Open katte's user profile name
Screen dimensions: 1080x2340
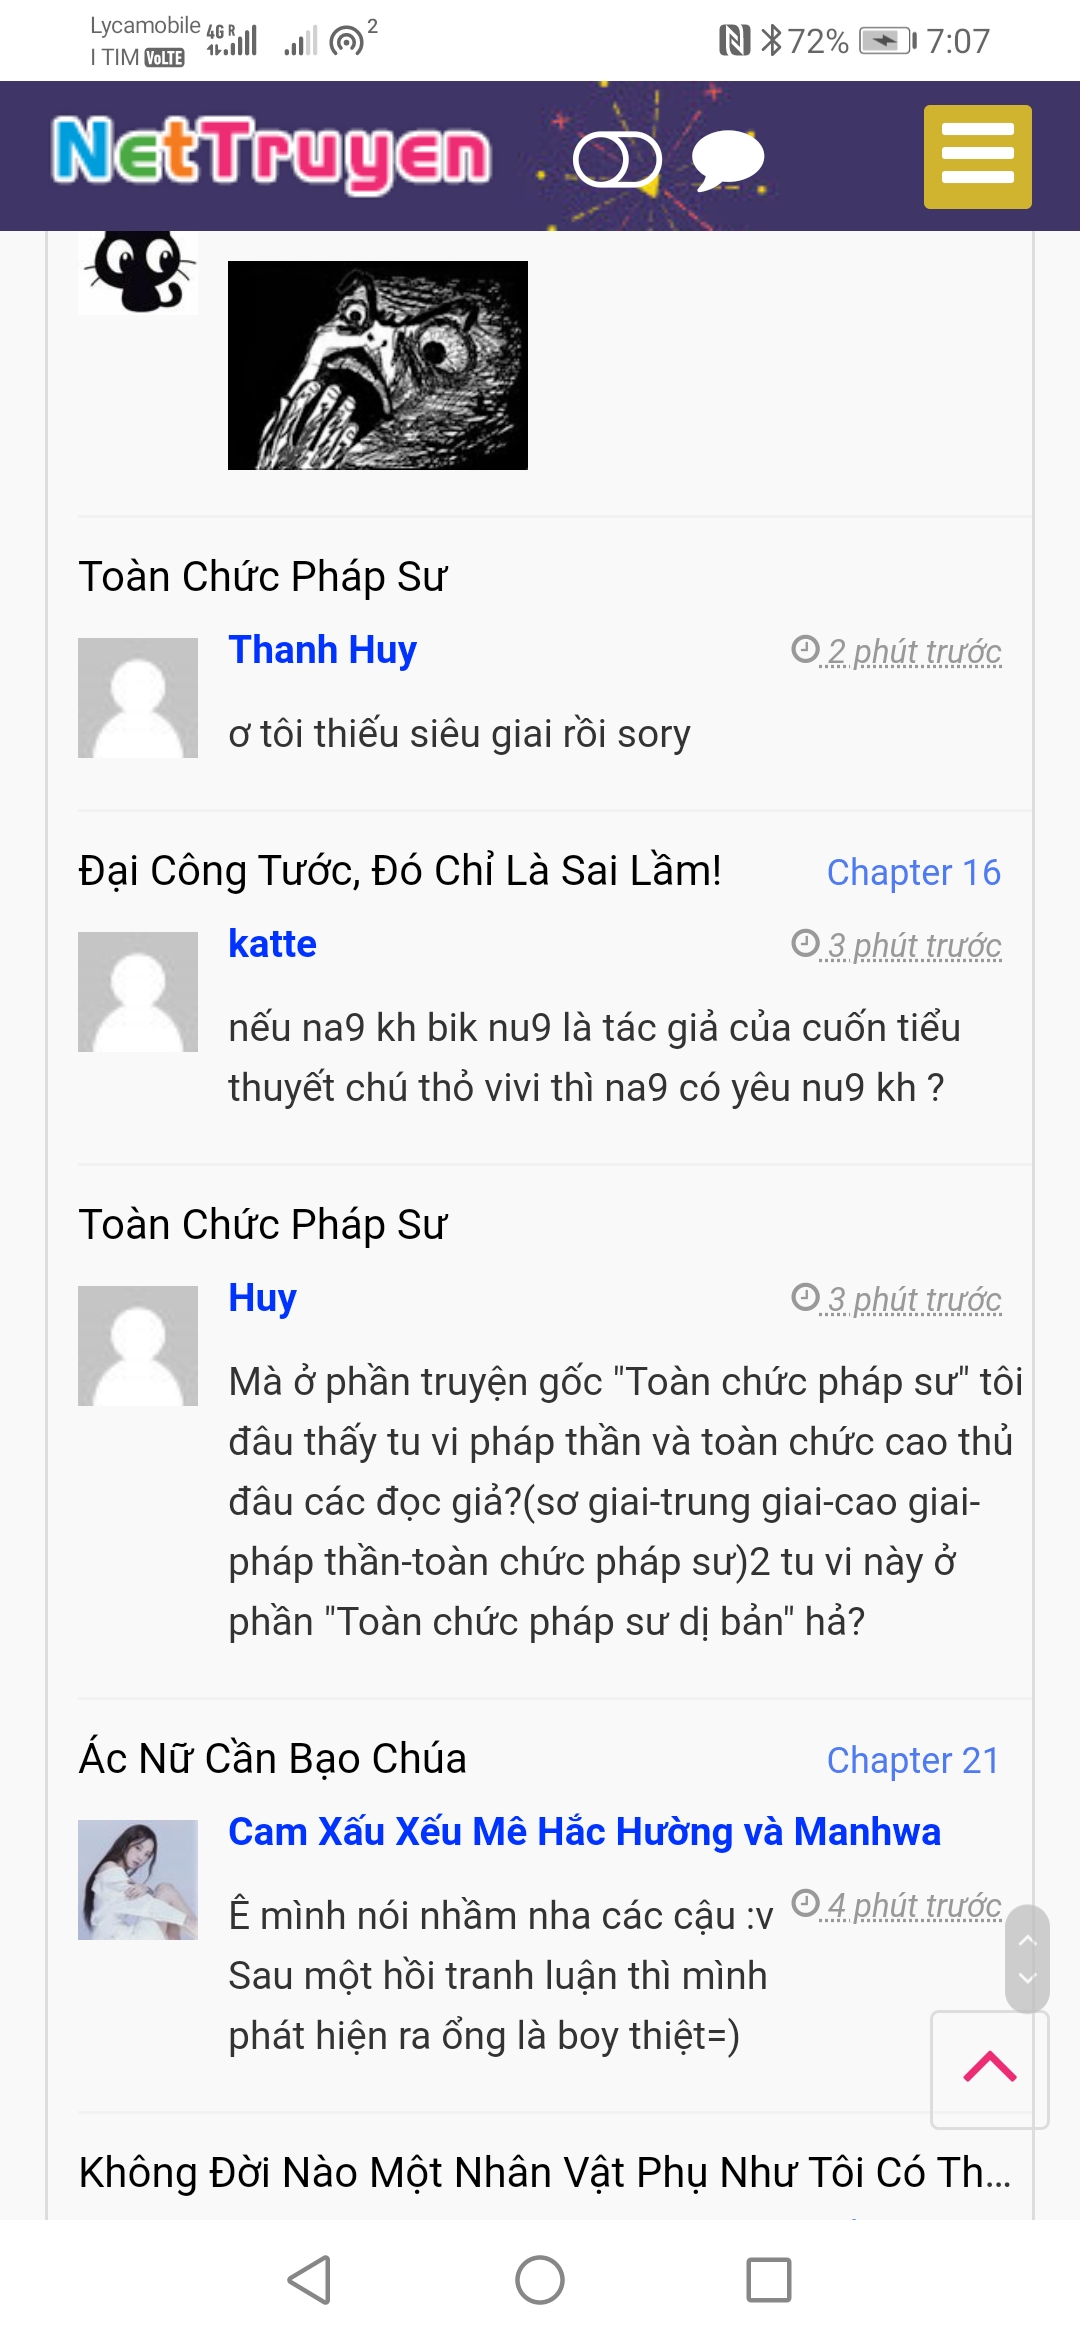point(272,944)
